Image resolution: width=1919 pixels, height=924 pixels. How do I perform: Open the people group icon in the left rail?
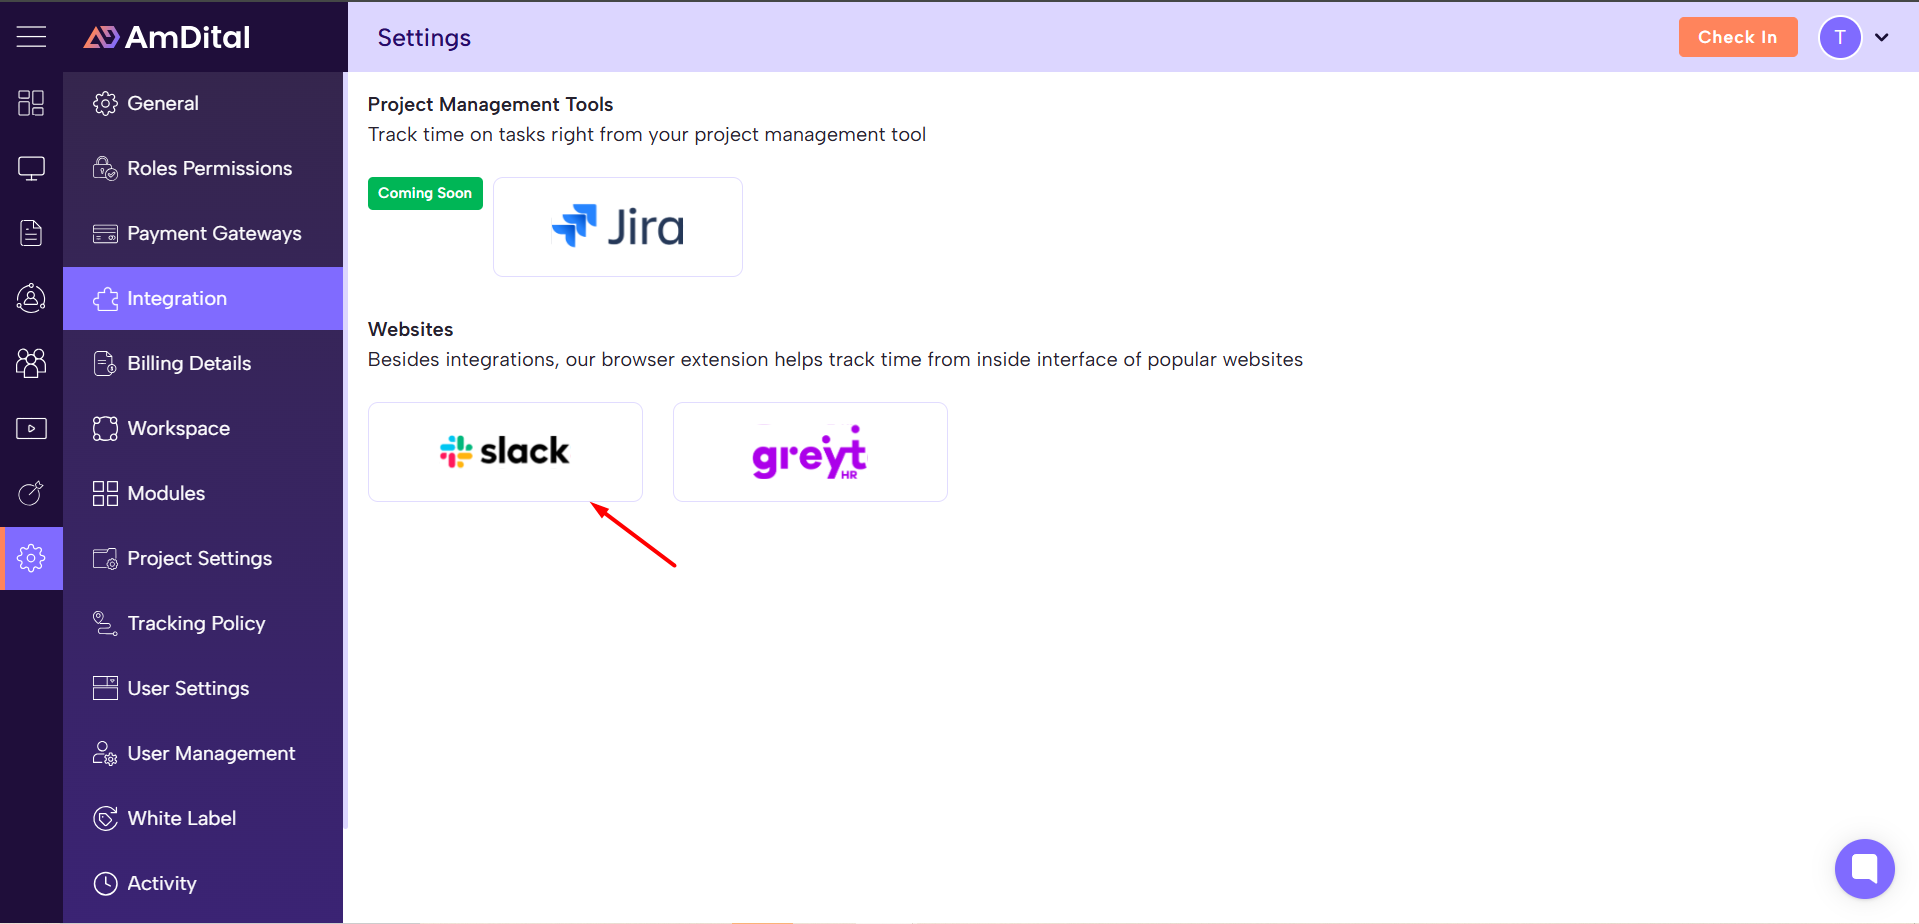tap(31, 363)
